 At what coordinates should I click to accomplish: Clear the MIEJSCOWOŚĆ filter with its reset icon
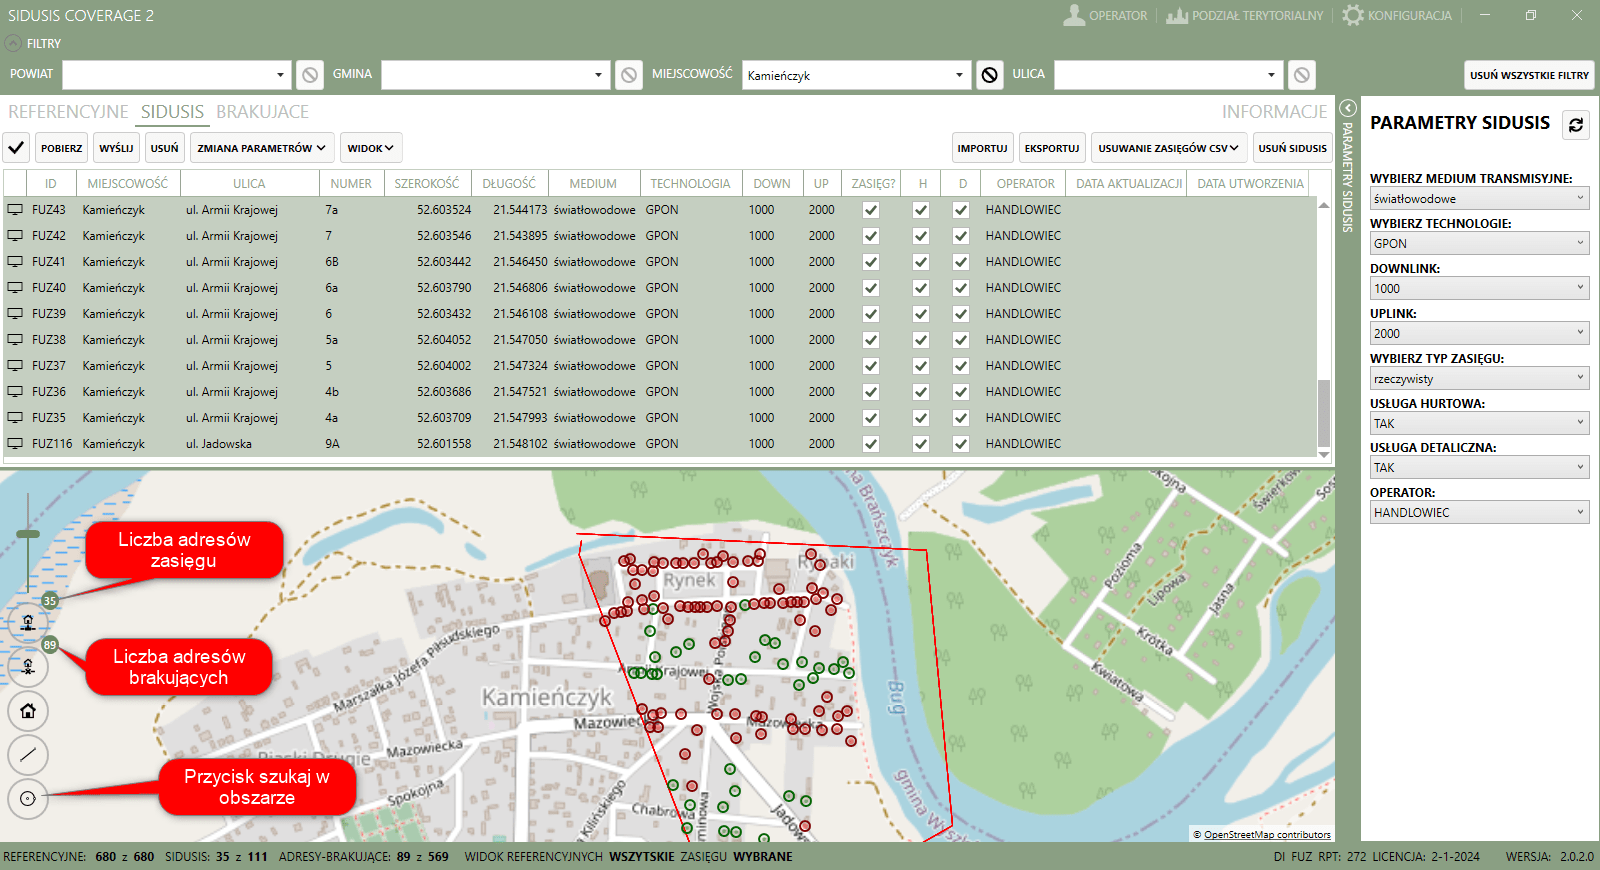point(989,75)
